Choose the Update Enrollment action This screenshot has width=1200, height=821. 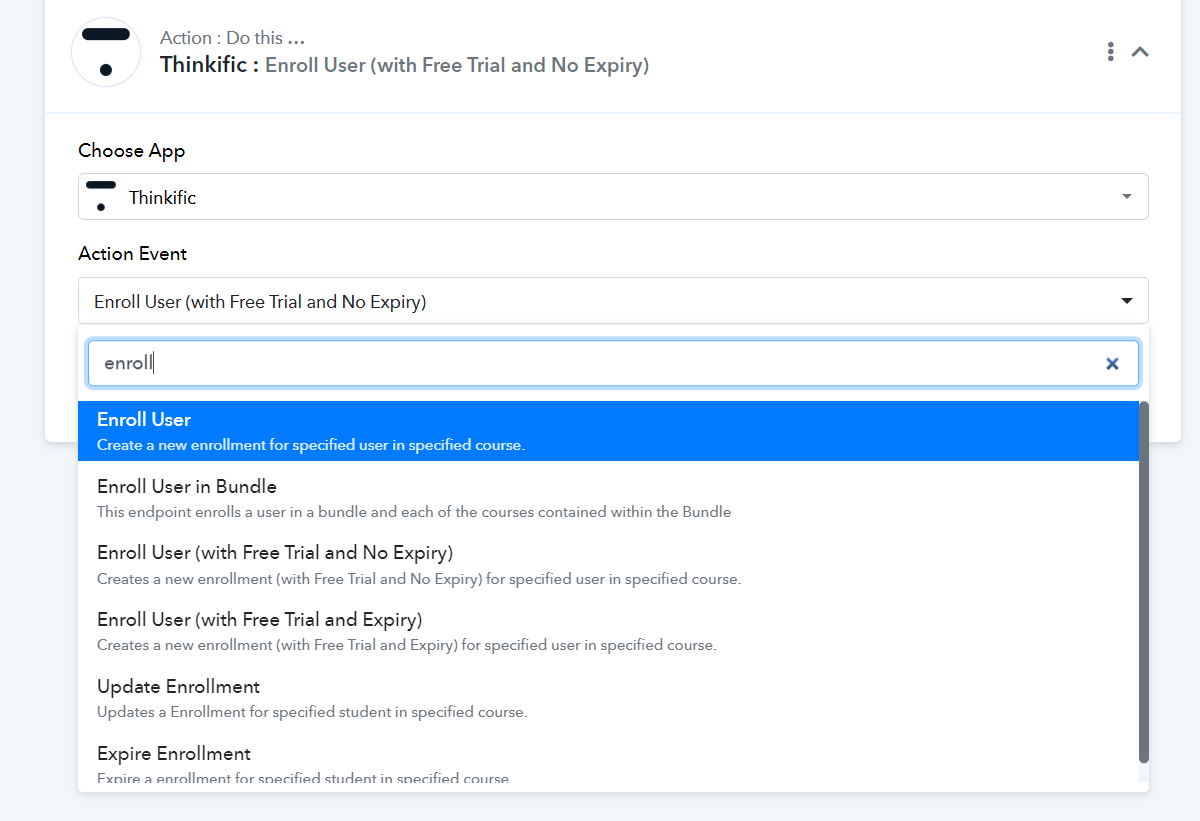(x=609, y=698)
